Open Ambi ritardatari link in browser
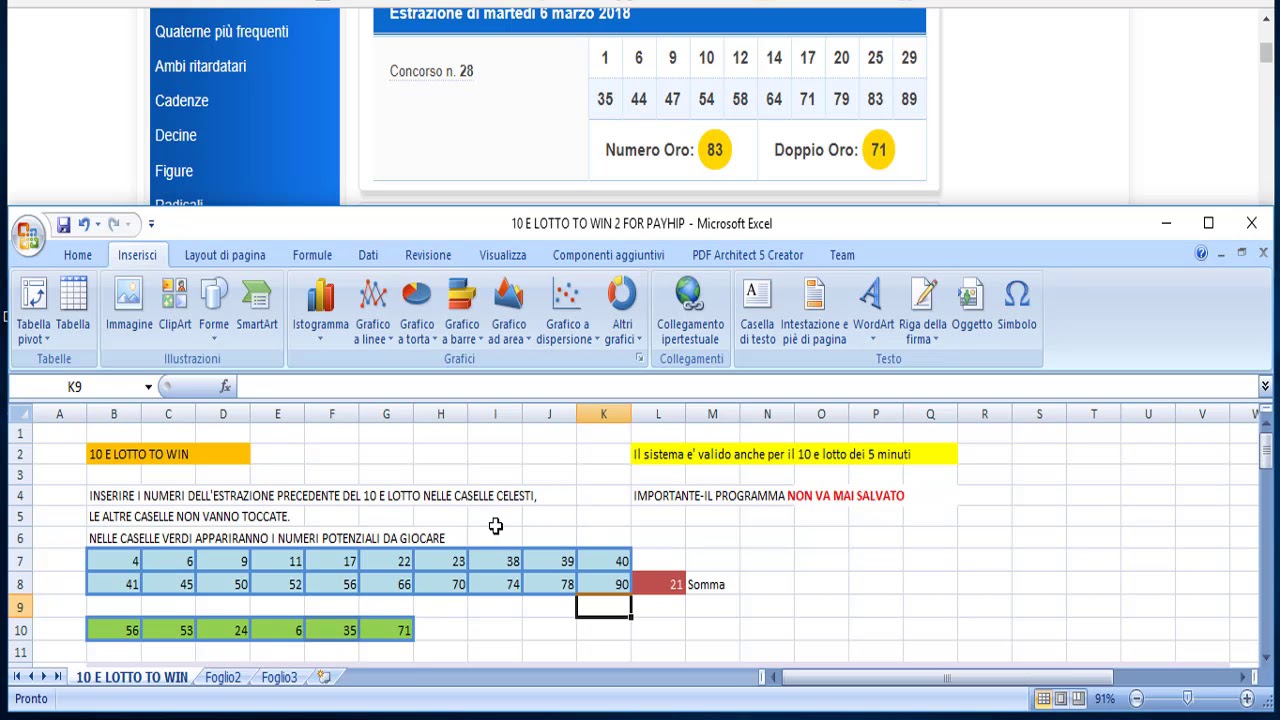This screenshot has width=1280, height=720. [201, 66]
